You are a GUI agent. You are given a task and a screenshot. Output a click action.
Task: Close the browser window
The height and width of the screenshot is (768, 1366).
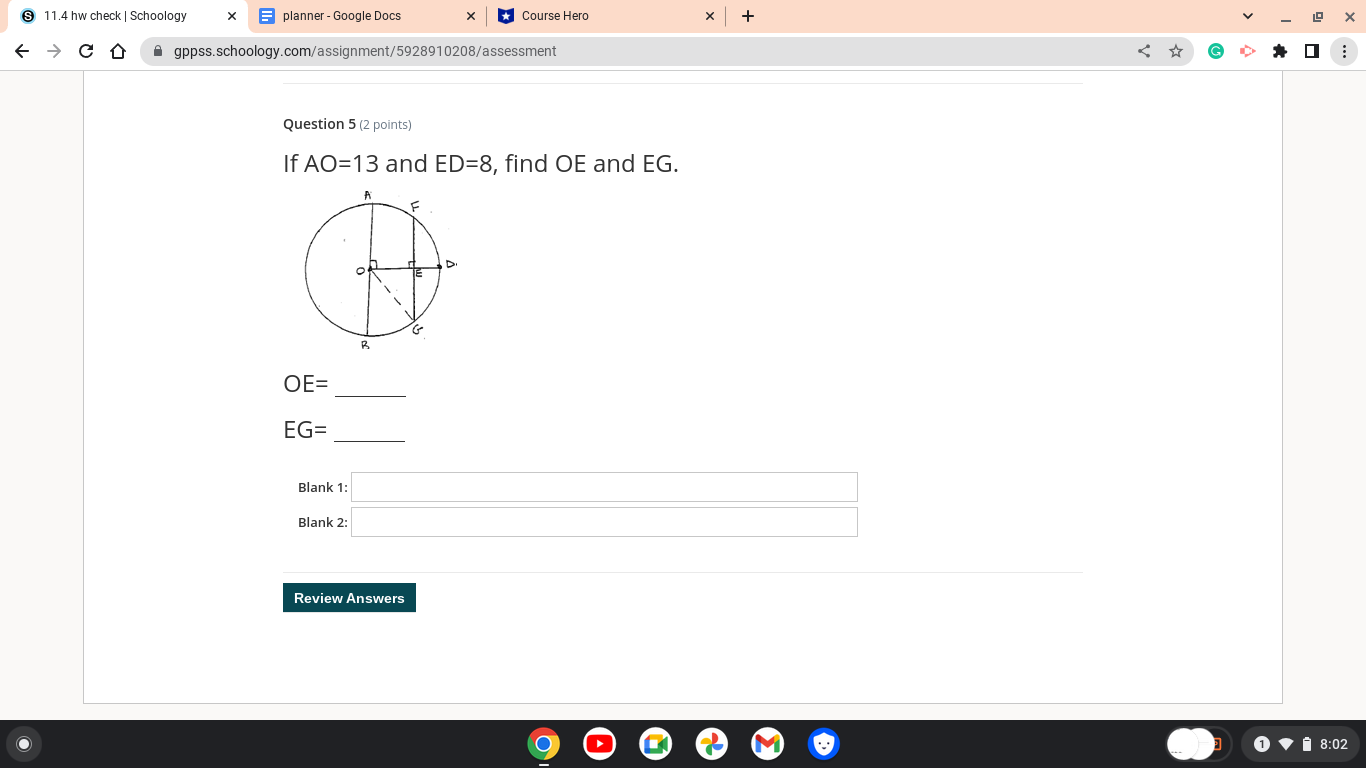(1350, 16)
